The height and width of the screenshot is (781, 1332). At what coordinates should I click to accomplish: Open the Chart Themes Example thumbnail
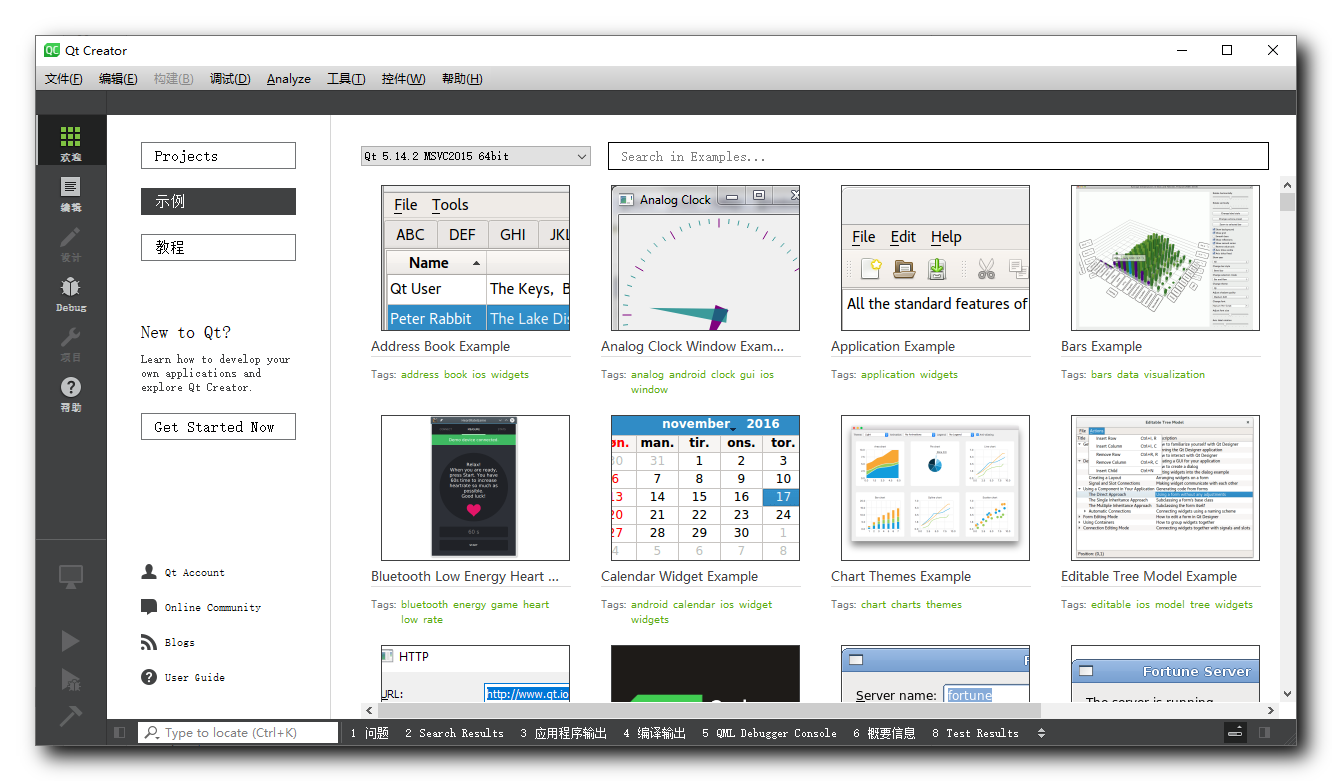click(x=935, y=488)
